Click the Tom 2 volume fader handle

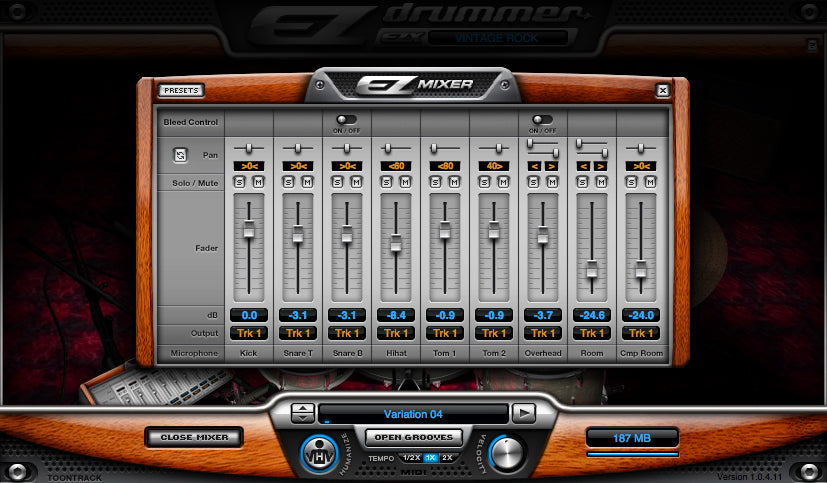click(493, 229)
